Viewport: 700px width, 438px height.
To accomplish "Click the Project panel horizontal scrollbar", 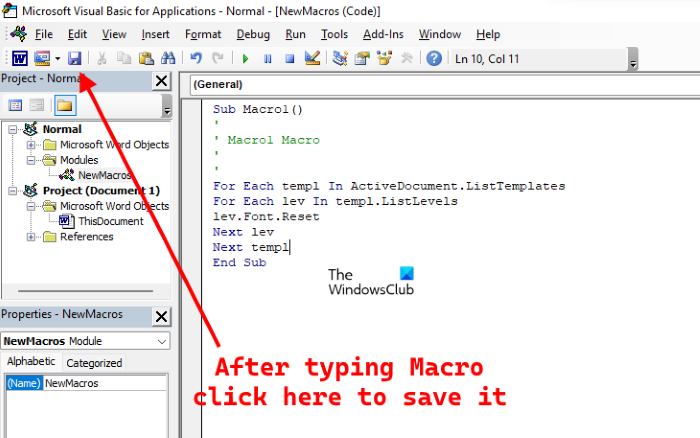I will pos(85,291).
